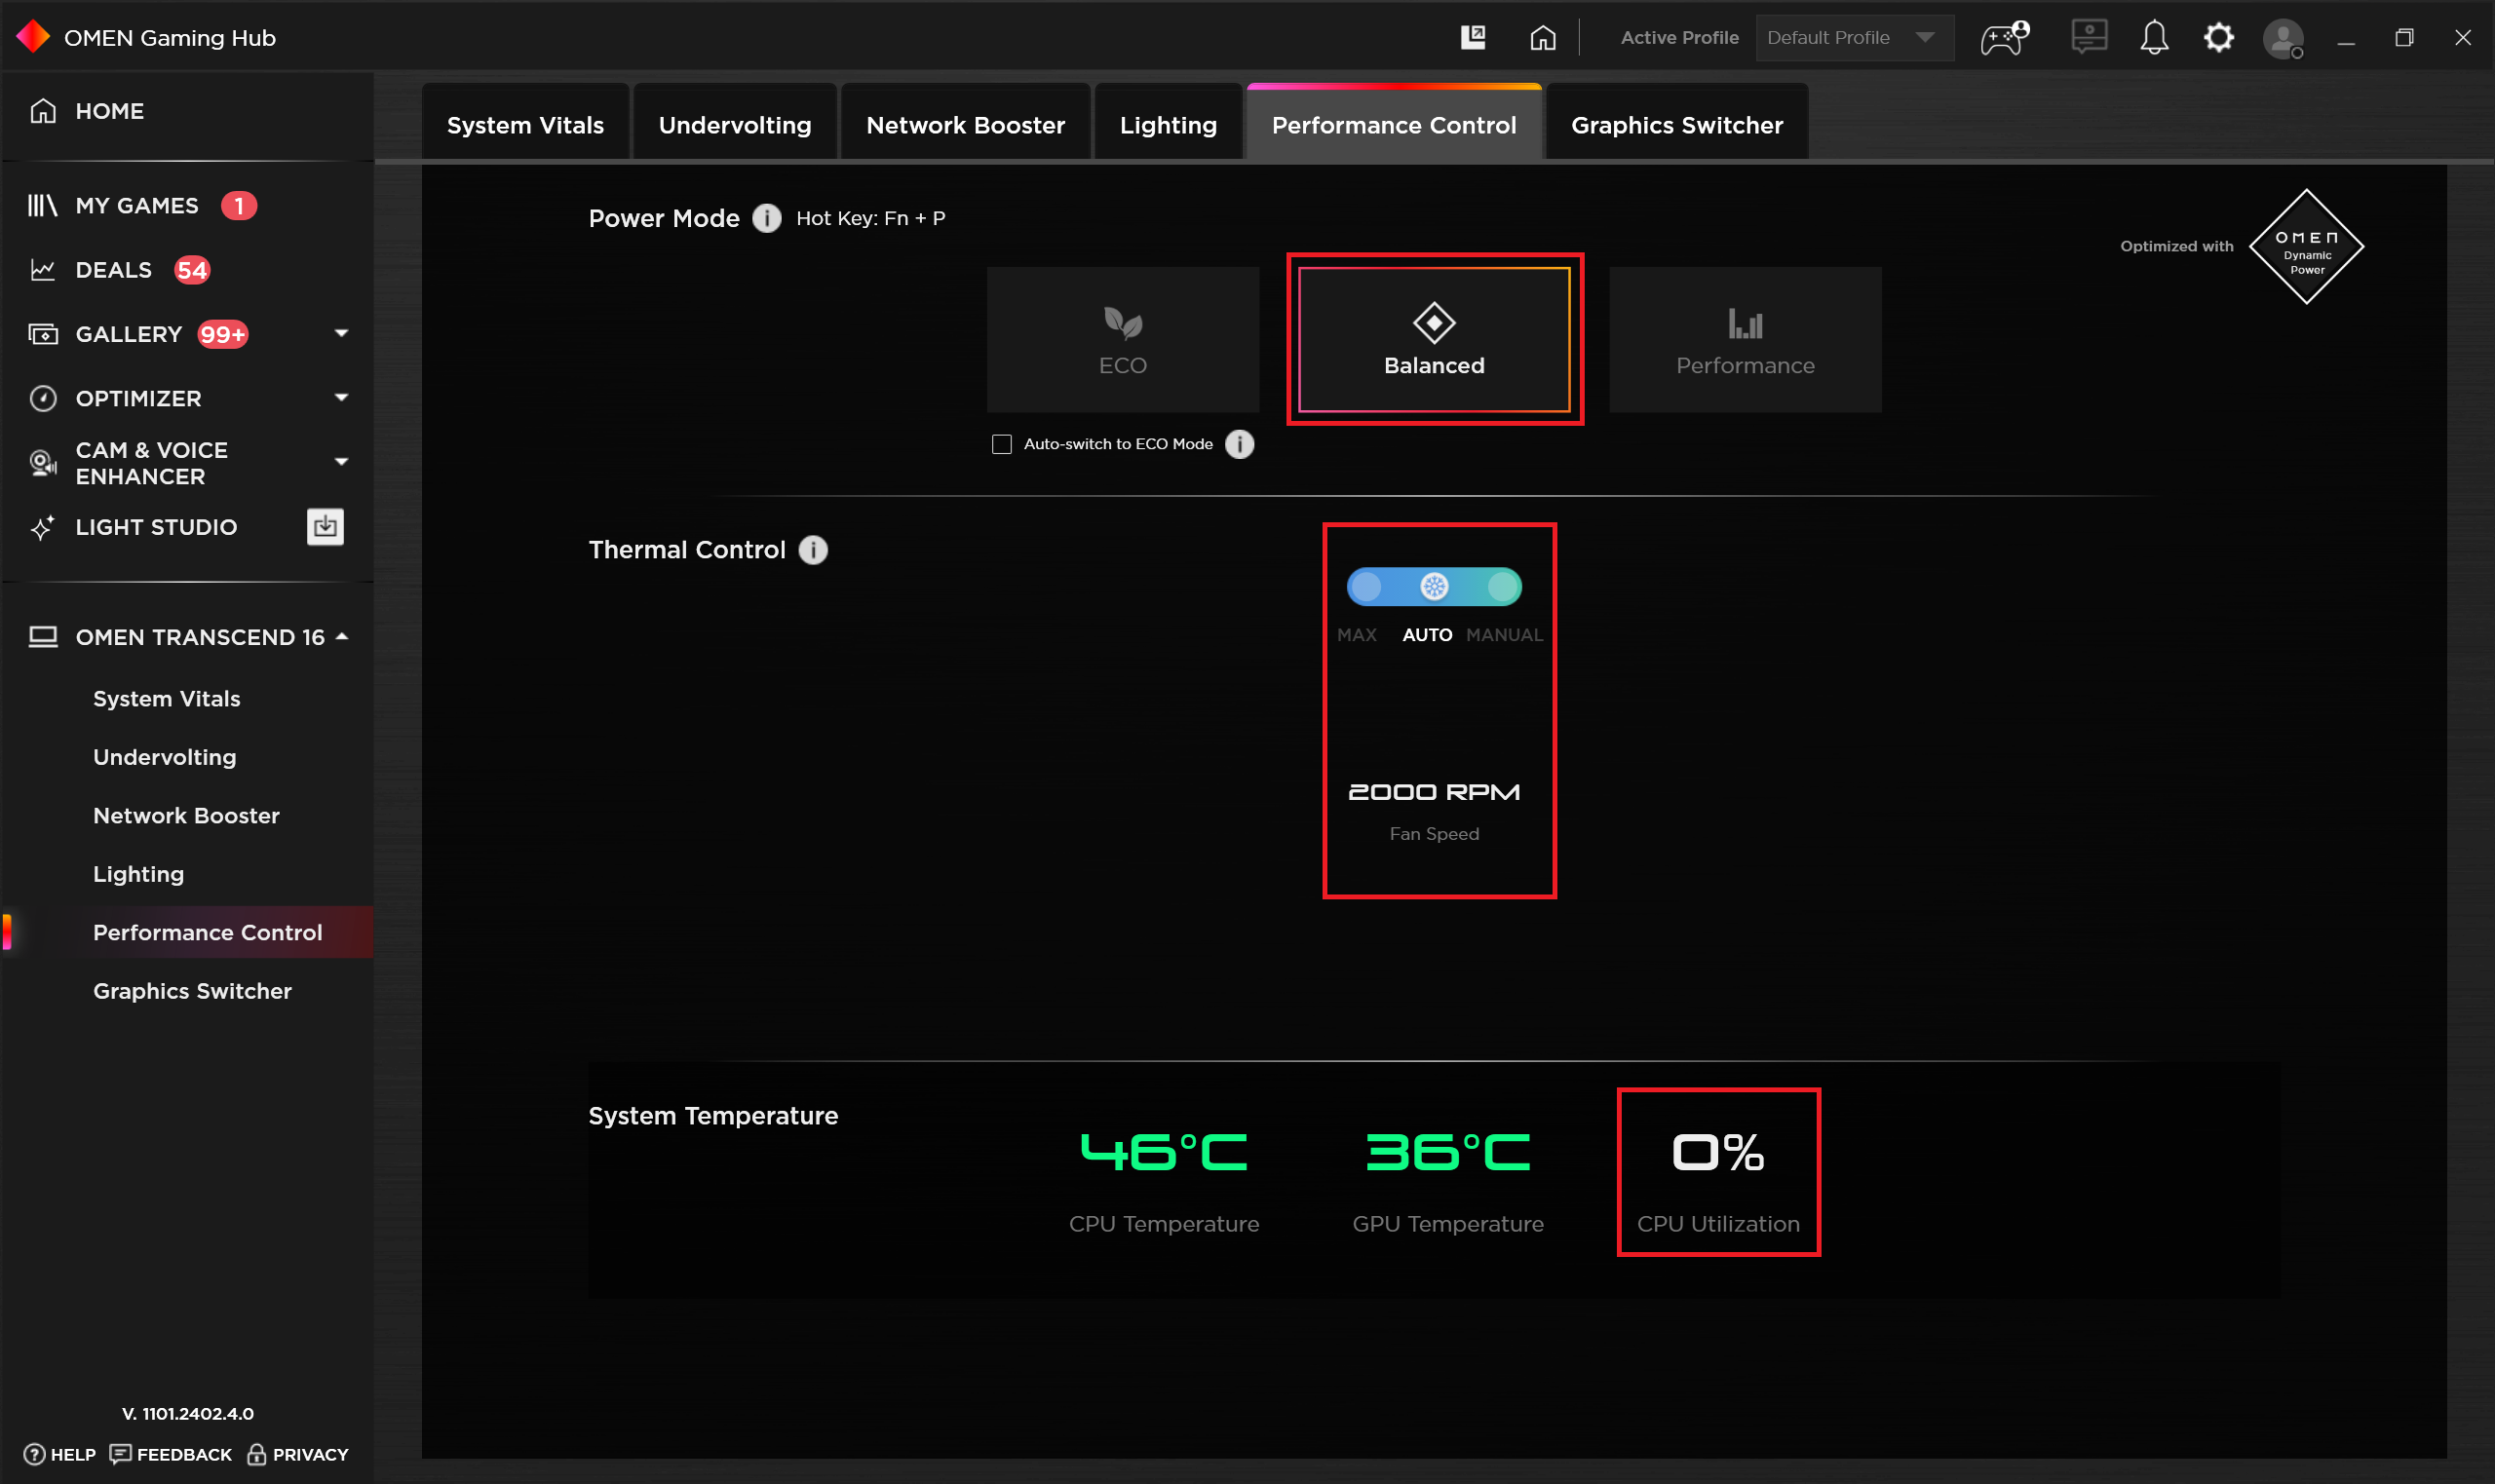This screenshot has height=1484, width=2495.
Task: Open Graphics Switcher in sidebar tree
Action: (192, 991)
